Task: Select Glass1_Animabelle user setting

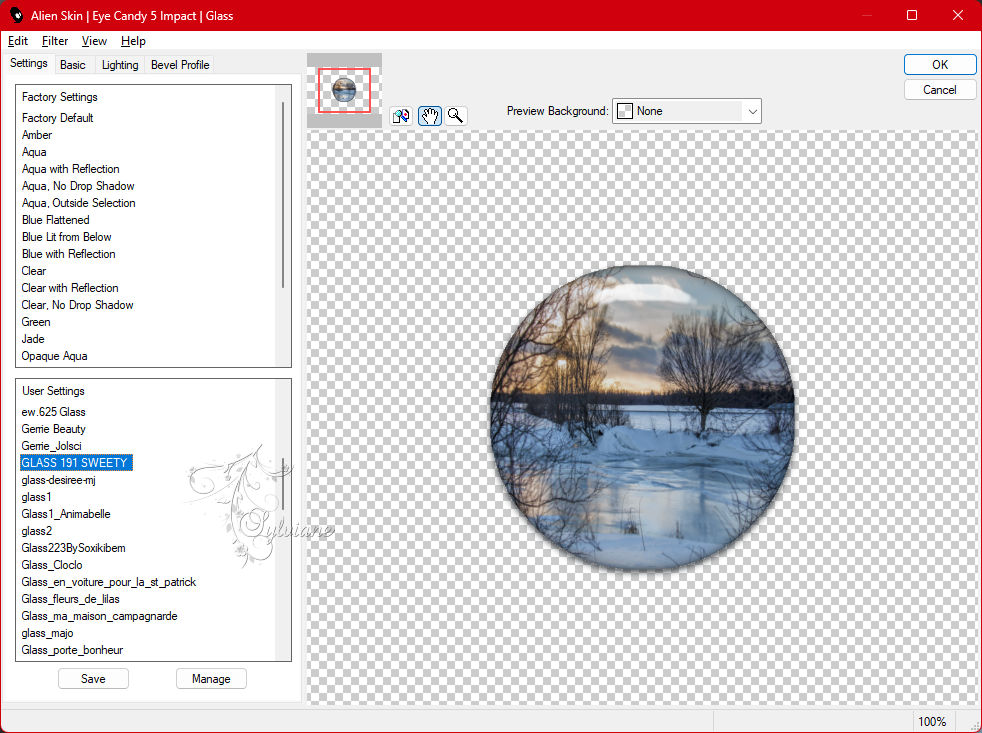Action: pyautogui.click(x=66, y=514)
